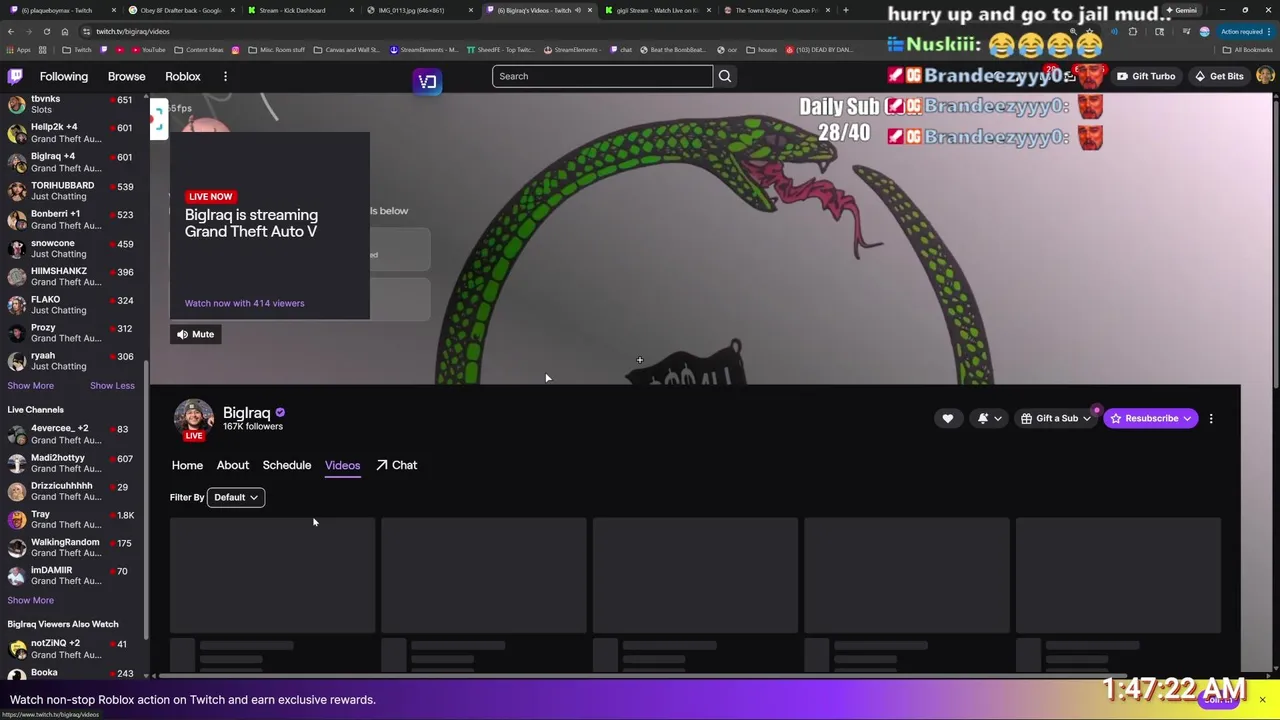Click the address bar URL twitch.tv/bigiraq/videos
Image resolution: width=1280 pixels, height=720 pixels.
pos(133,31)
